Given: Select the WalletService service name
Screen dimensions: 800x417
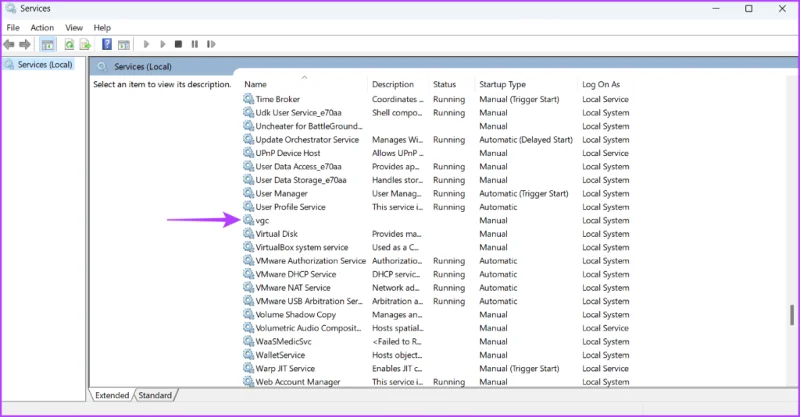Looking at the screenshot, I should (280, 355).
